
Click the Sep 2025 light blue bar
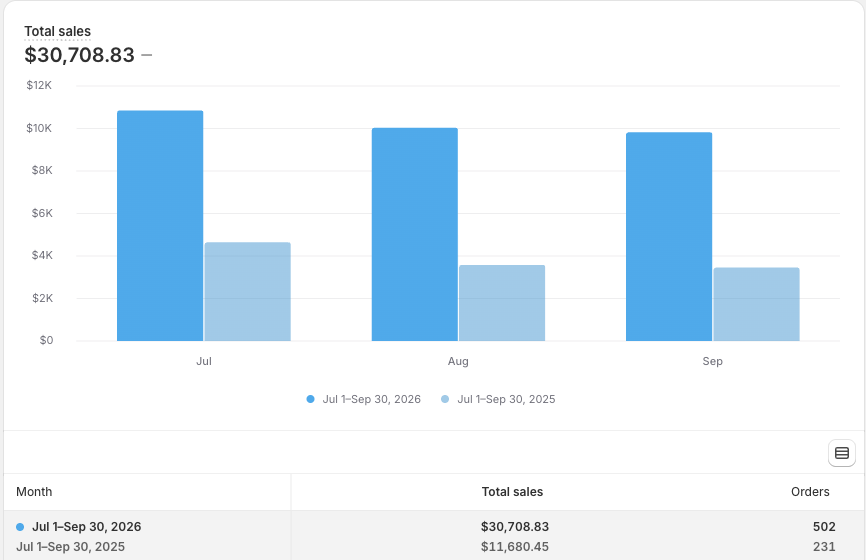(757, 304)
